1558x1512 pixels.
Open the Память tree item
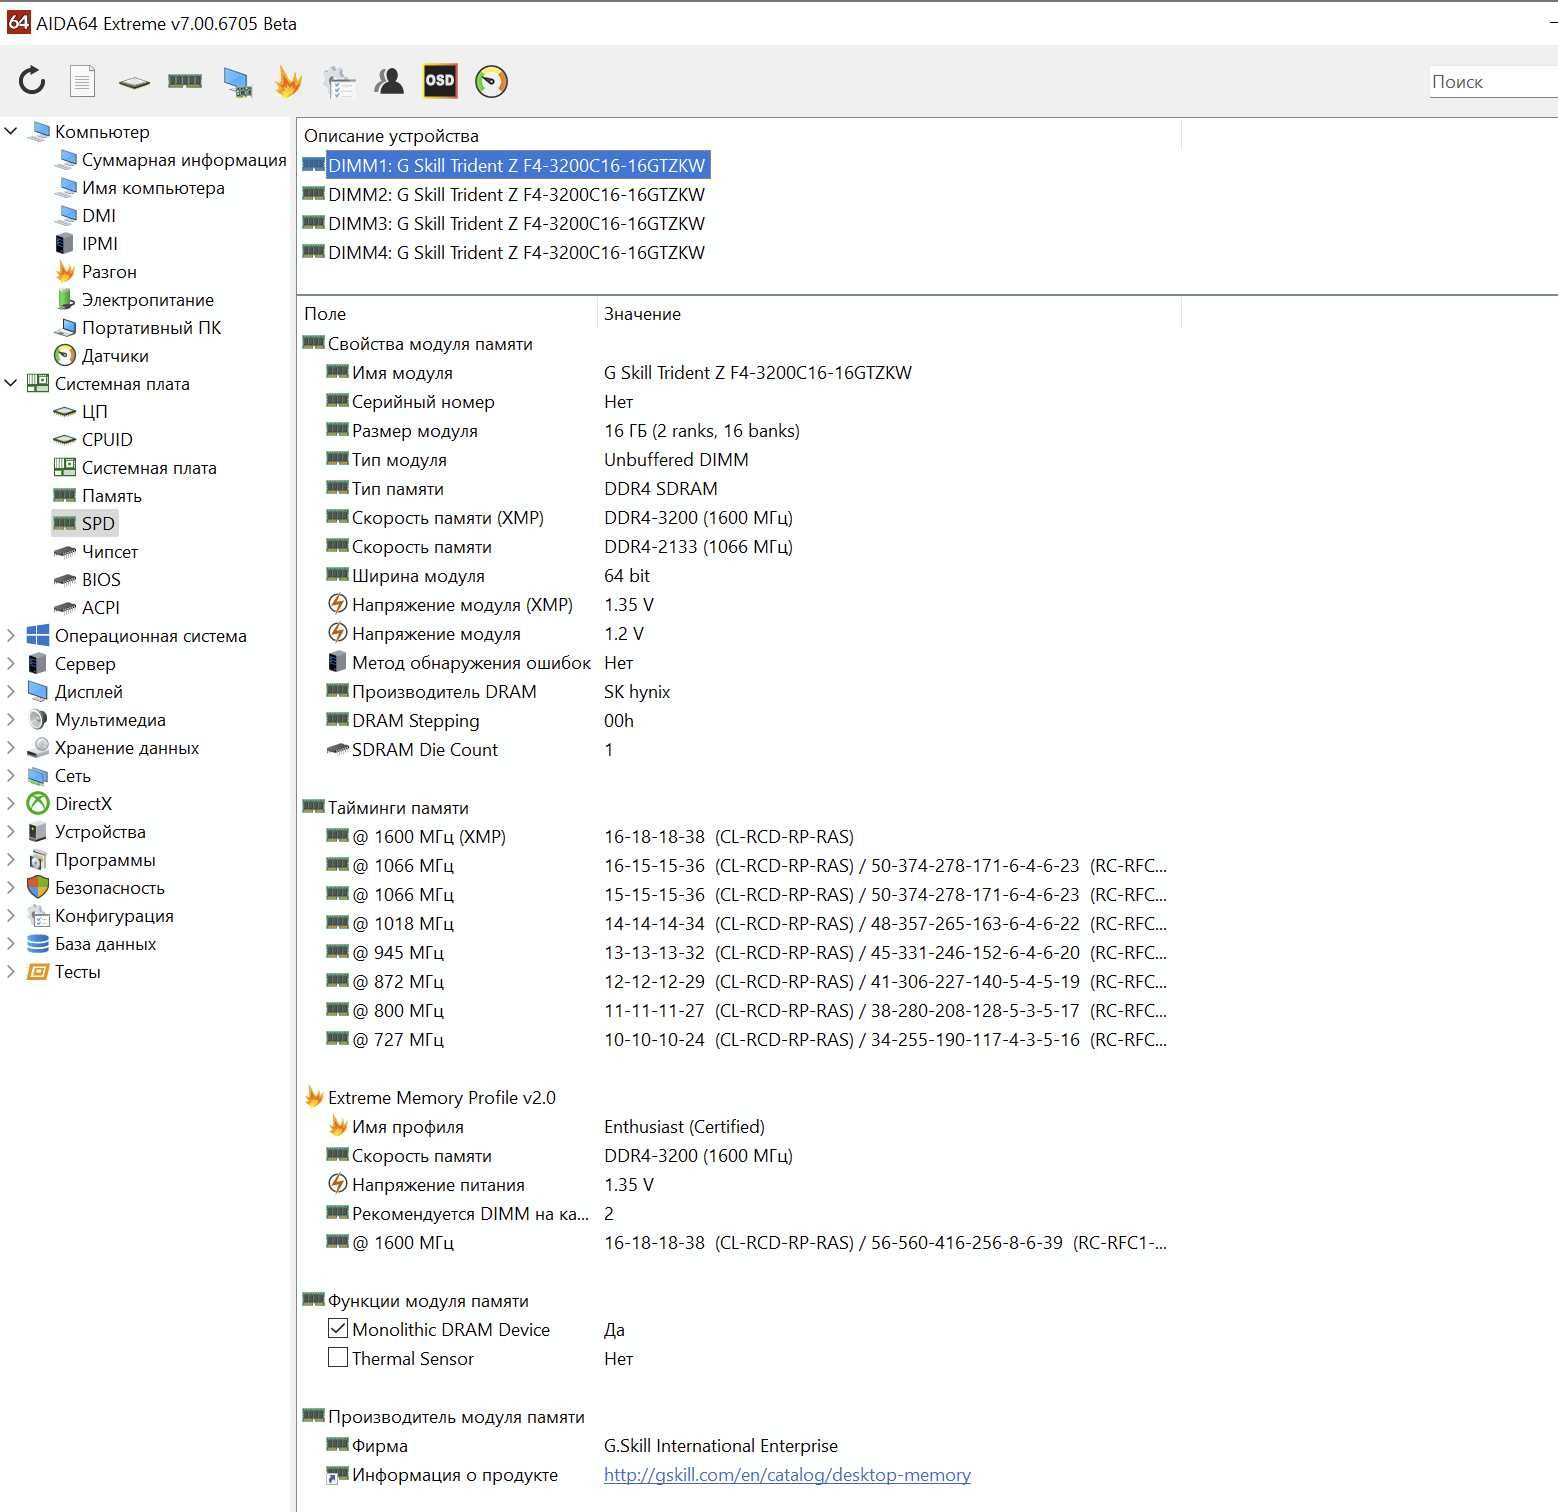tap(112, 495)
